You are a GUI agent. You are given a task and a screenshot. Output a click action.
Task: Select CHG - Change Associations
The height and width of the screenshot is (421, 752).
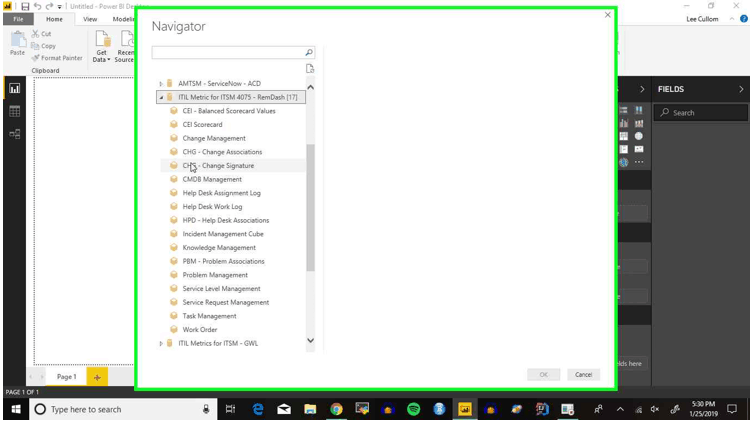[222, 152]
